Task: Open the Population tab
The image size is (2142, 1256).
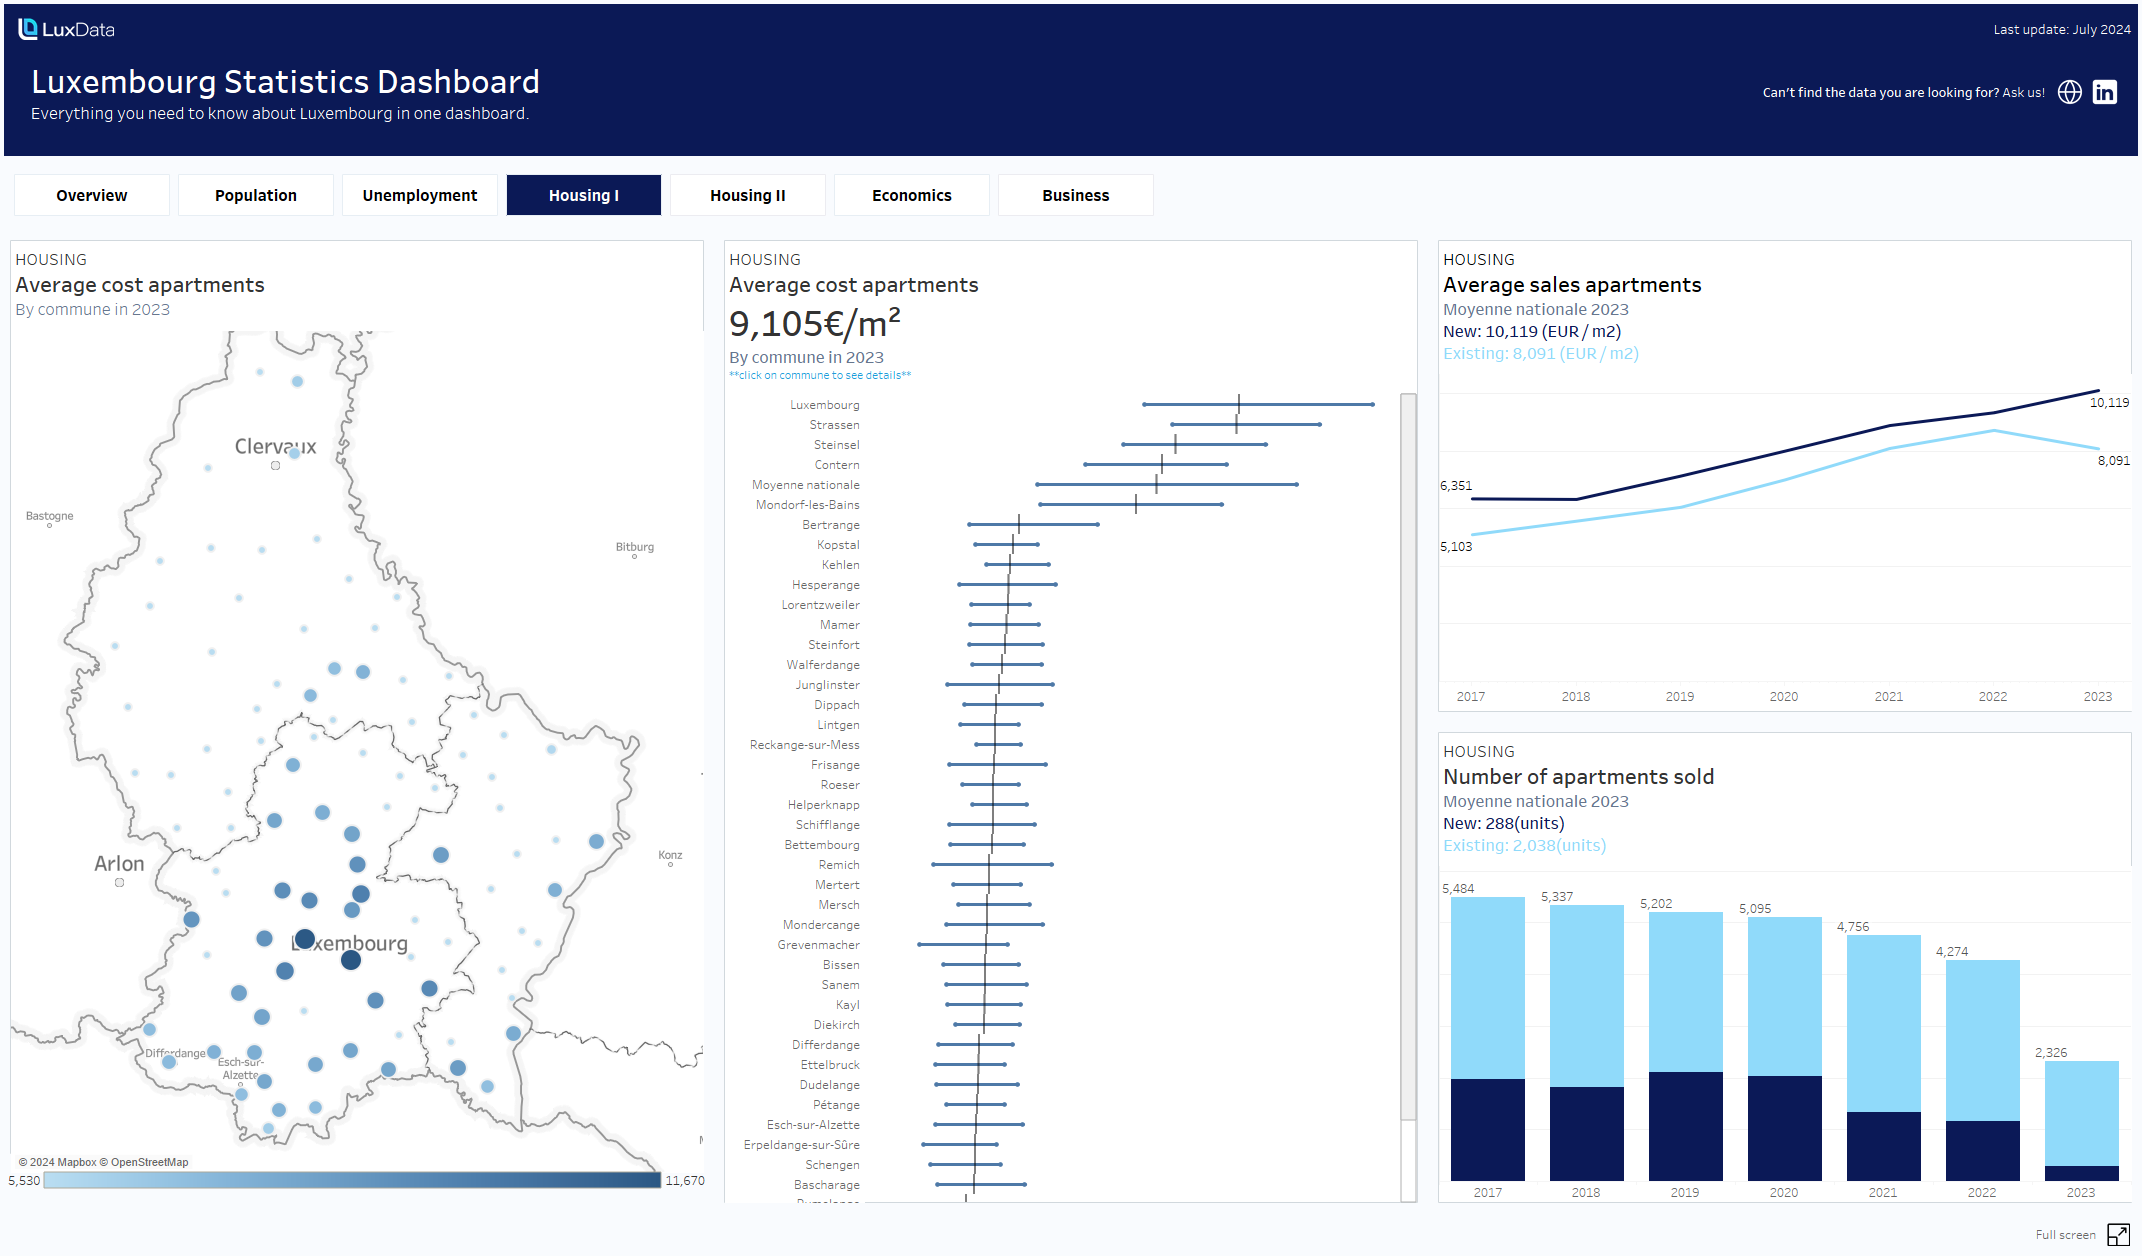Action: 256,195
